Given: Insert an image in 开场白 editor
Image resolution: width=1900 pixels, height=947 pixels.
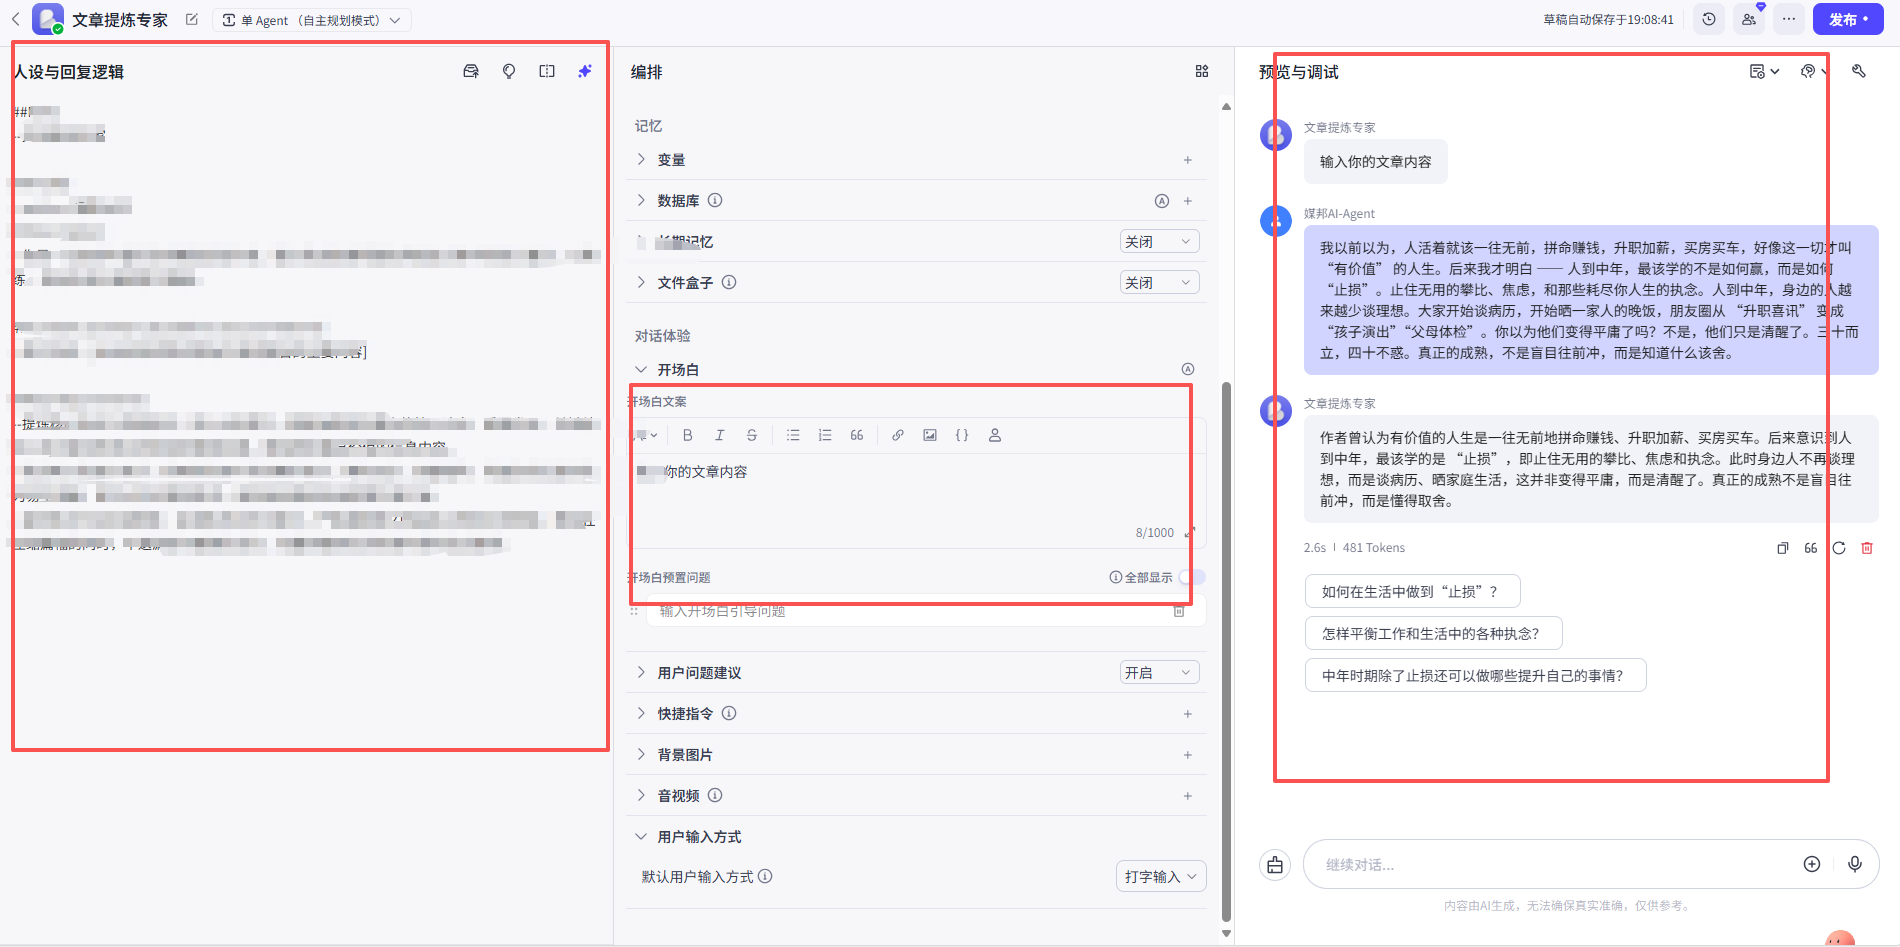Looking at the screenshot, I should point(930,435).
